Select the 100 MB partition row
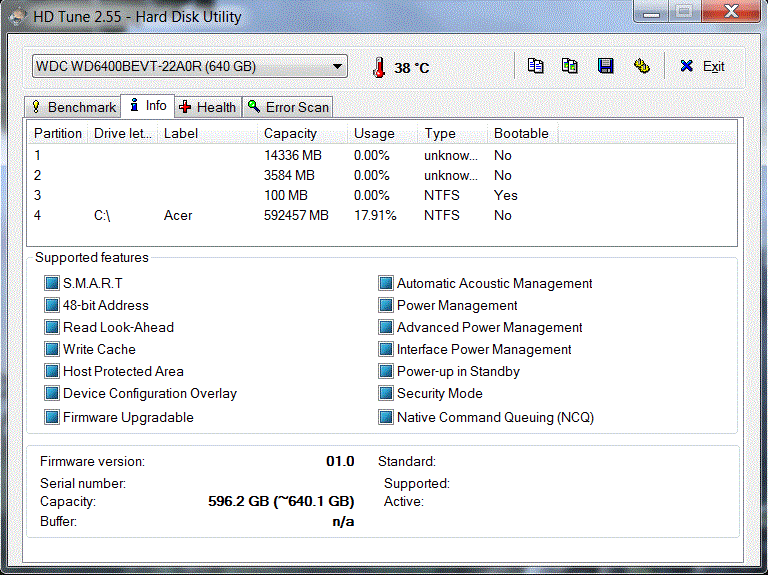Screen dimensions: 768x575 382,195
